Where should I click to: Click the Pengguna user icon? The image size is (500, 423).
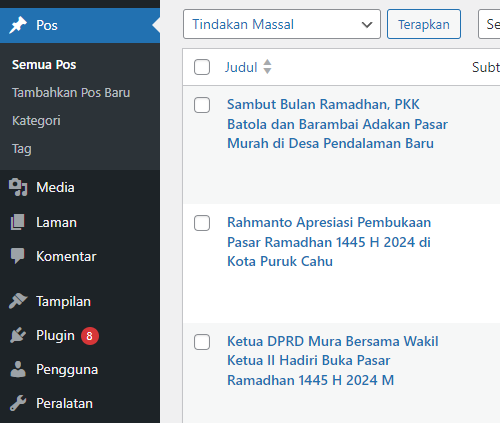pos(18,369)
